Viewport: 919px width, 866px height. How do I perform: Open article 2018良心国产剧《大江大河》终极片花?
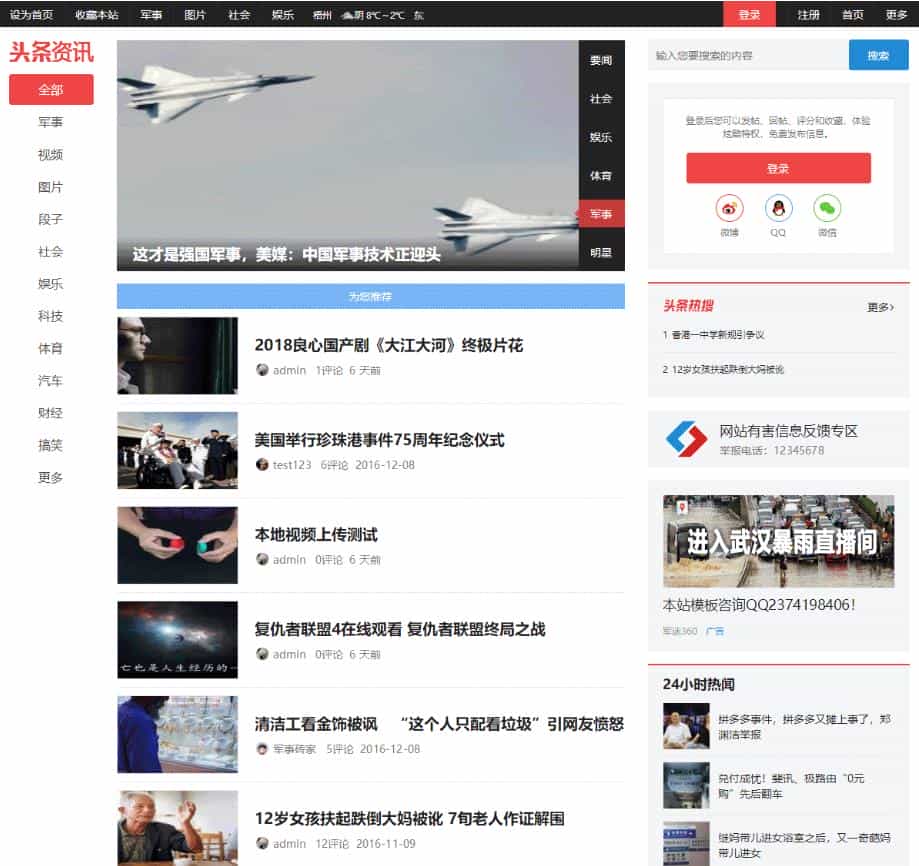[389, 345]
